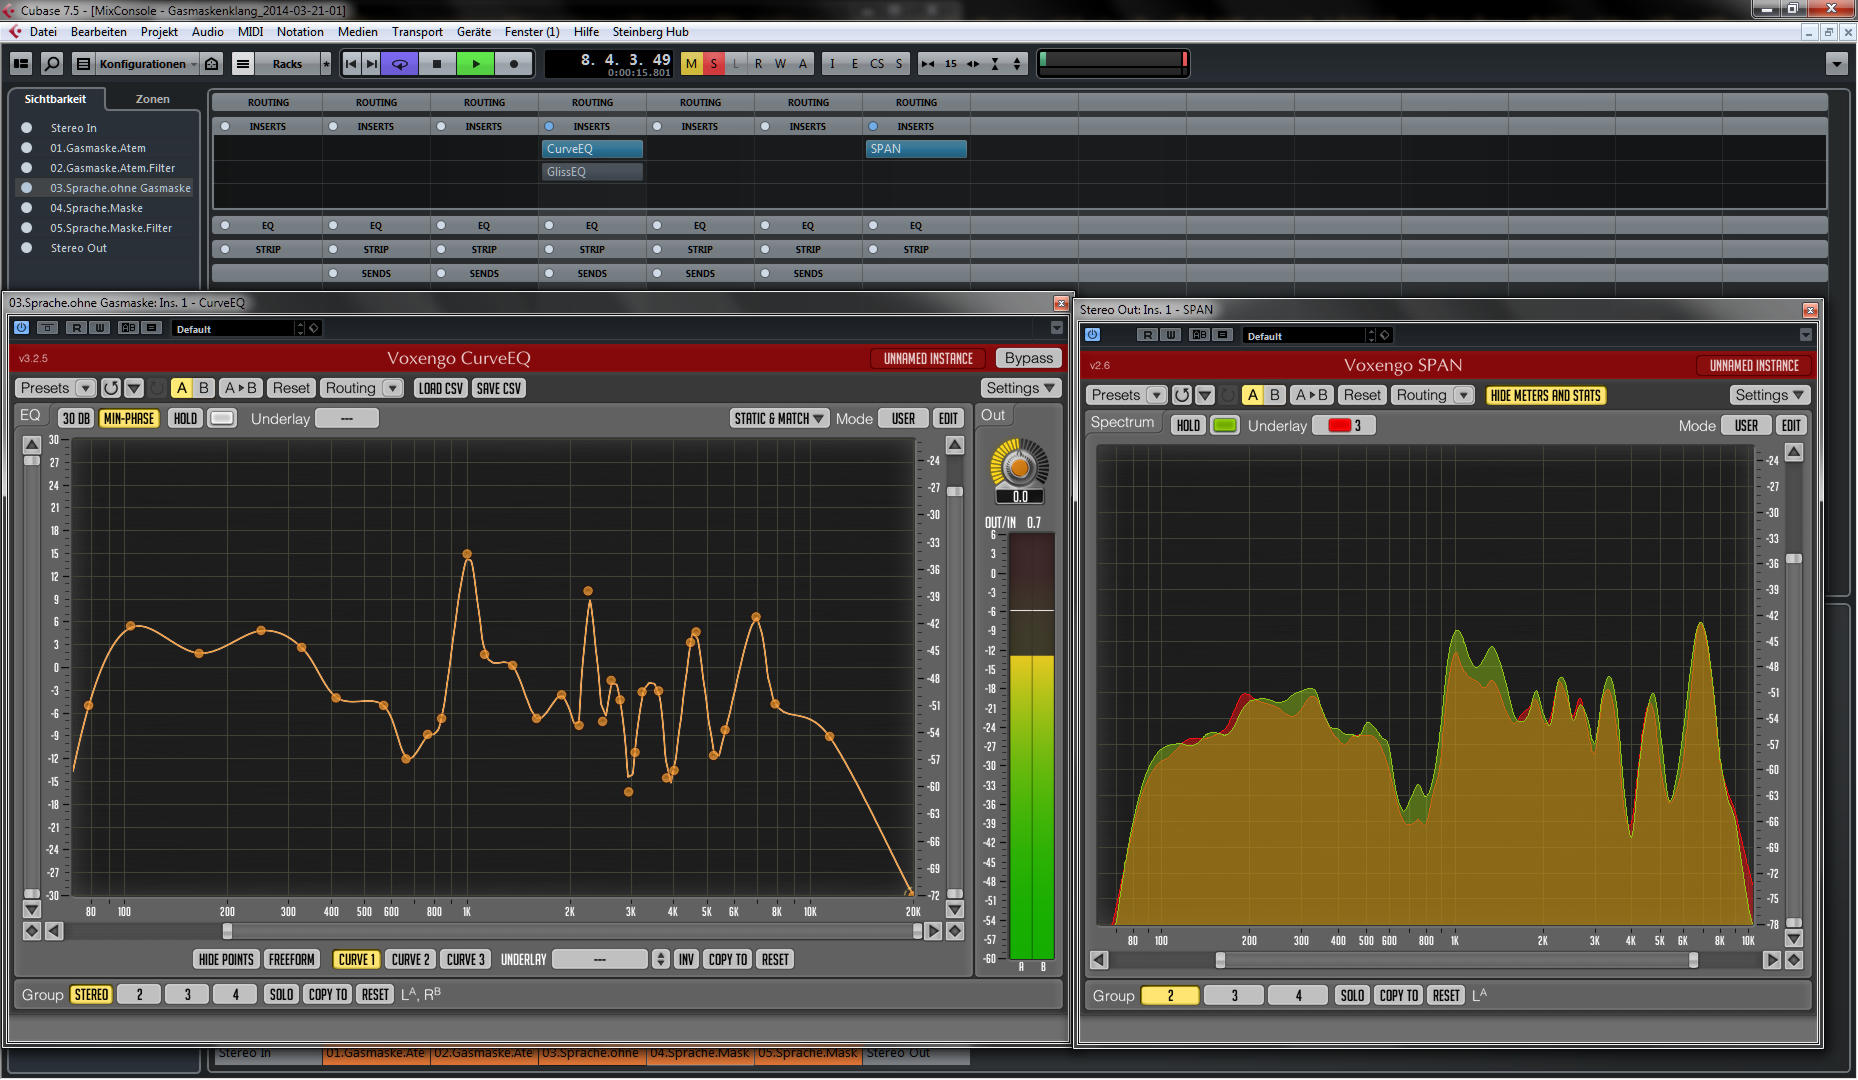This screenshot has height=1080, width=1858.
Task: Toggle visibility dot for Stereo In
Action: coord(27,128)
